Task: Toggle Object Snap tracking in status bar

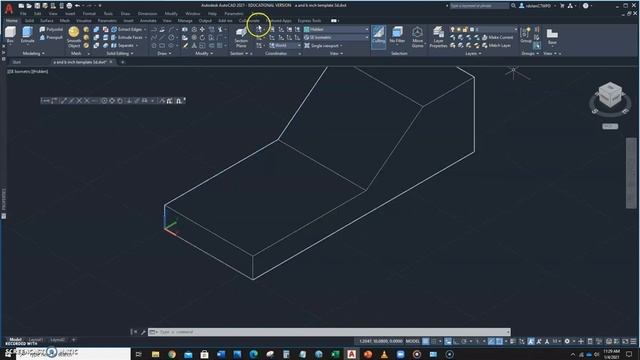Action: [x=491, y=341]
